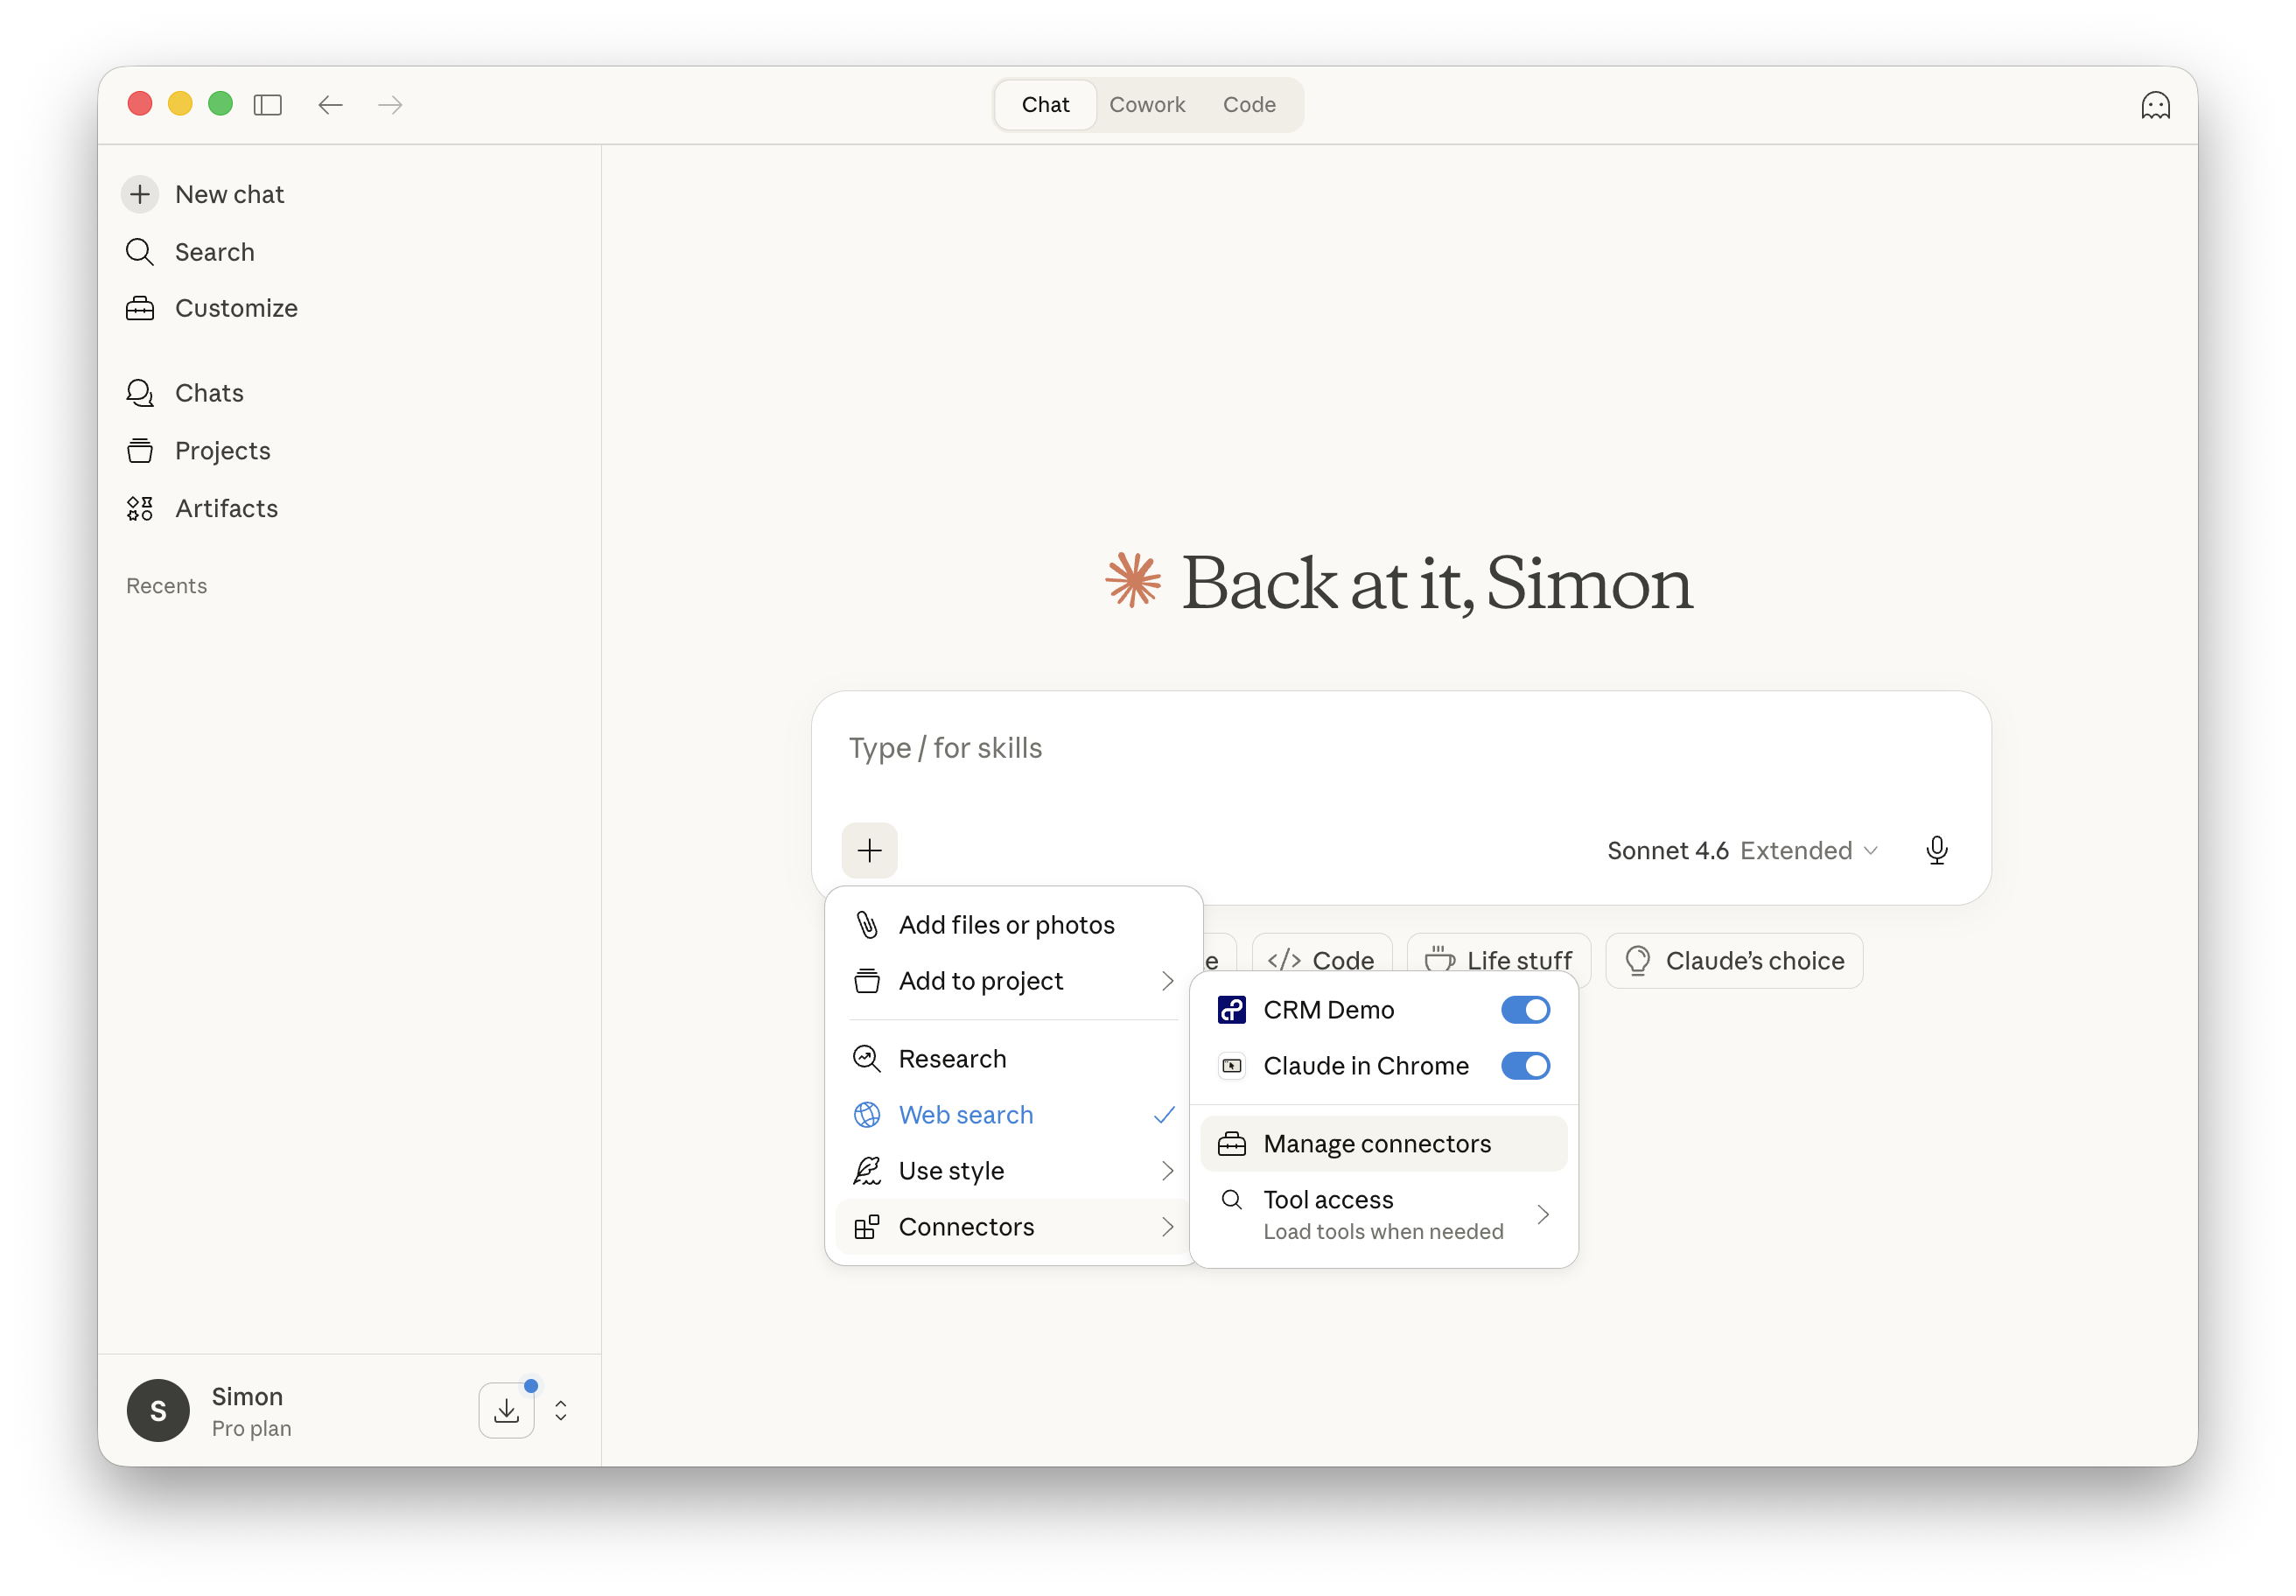Select Add files or photos
The width and height of the screenshot is (2296, 1596).
click(x=1006, y=925)
